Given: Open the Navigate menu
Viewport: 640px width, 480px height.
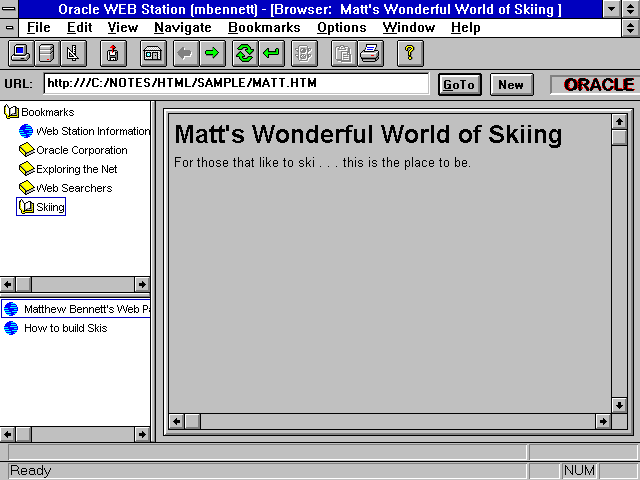Looking at the screenshot, I should [x=183, y=28].
